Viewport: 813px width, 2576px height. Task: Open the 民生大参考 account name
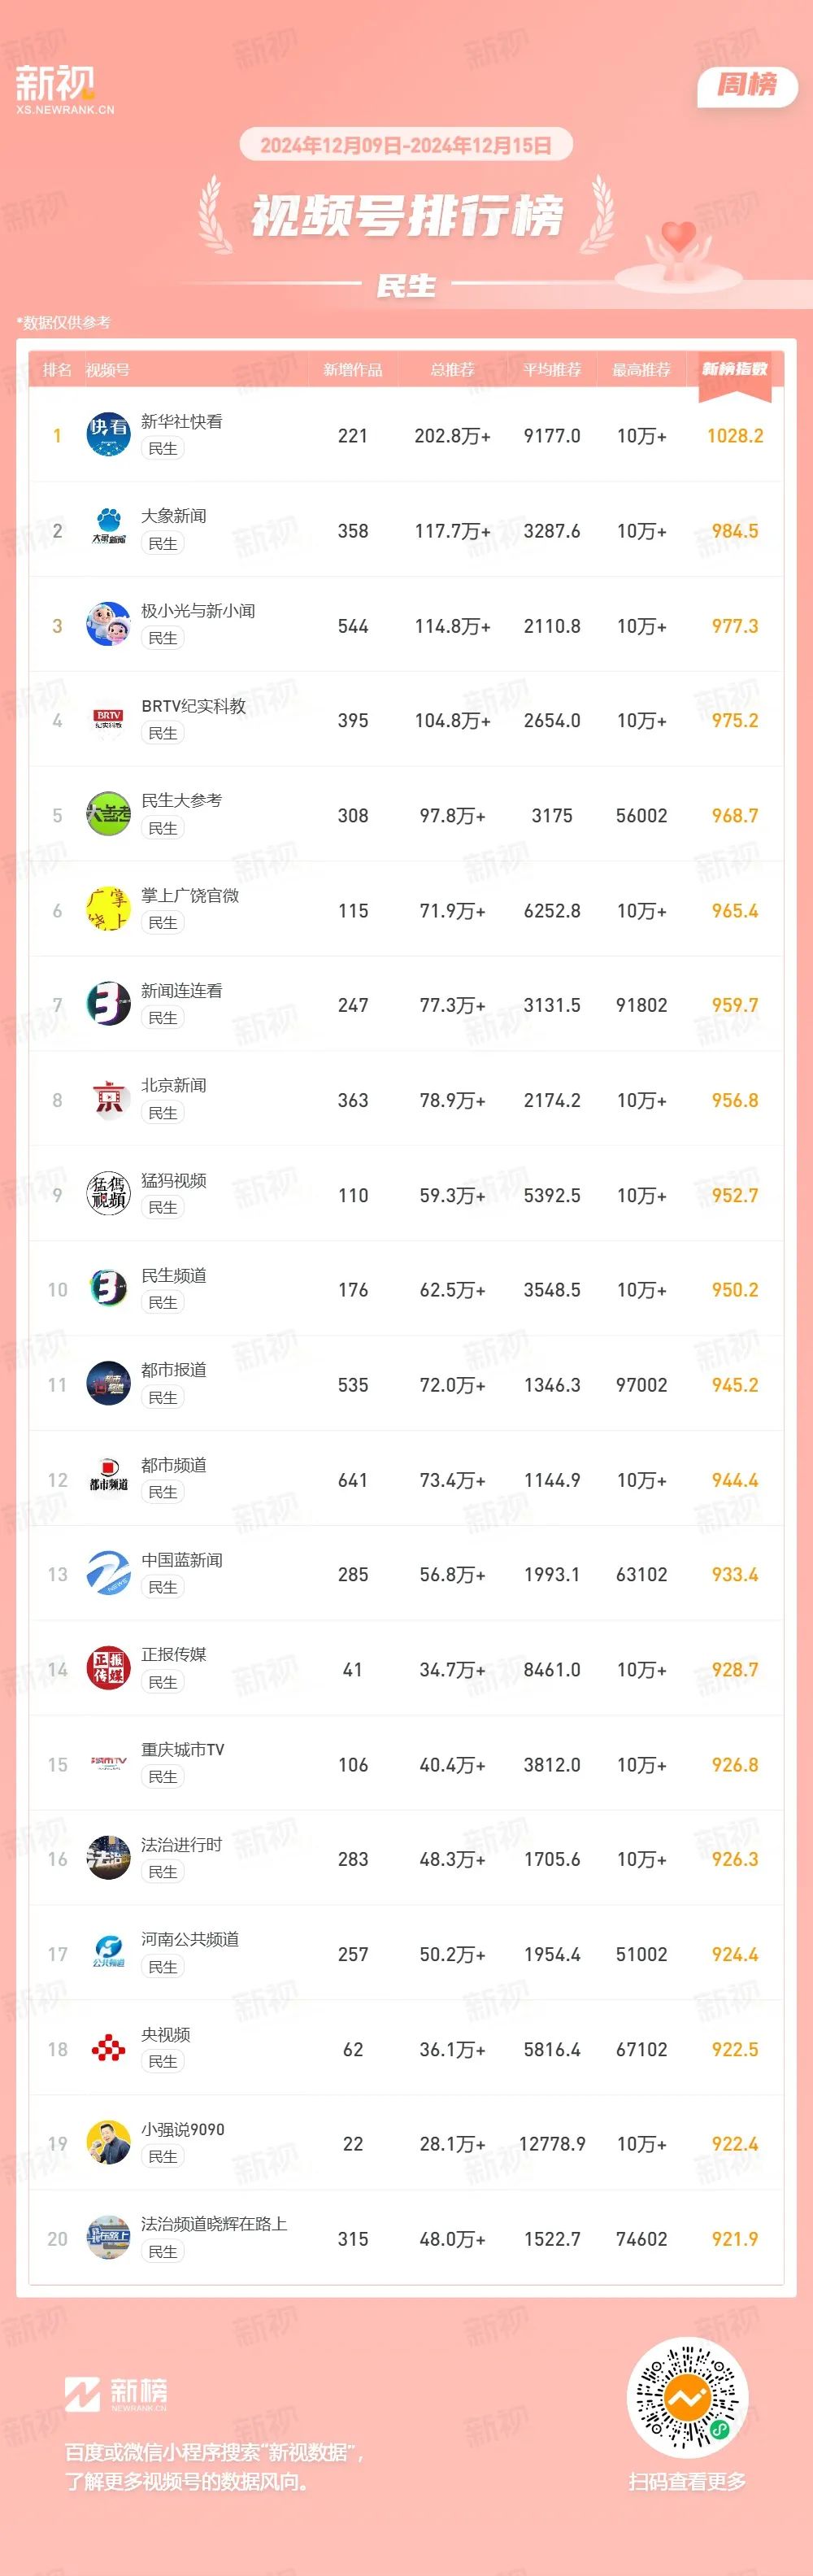tap(182, 800)
